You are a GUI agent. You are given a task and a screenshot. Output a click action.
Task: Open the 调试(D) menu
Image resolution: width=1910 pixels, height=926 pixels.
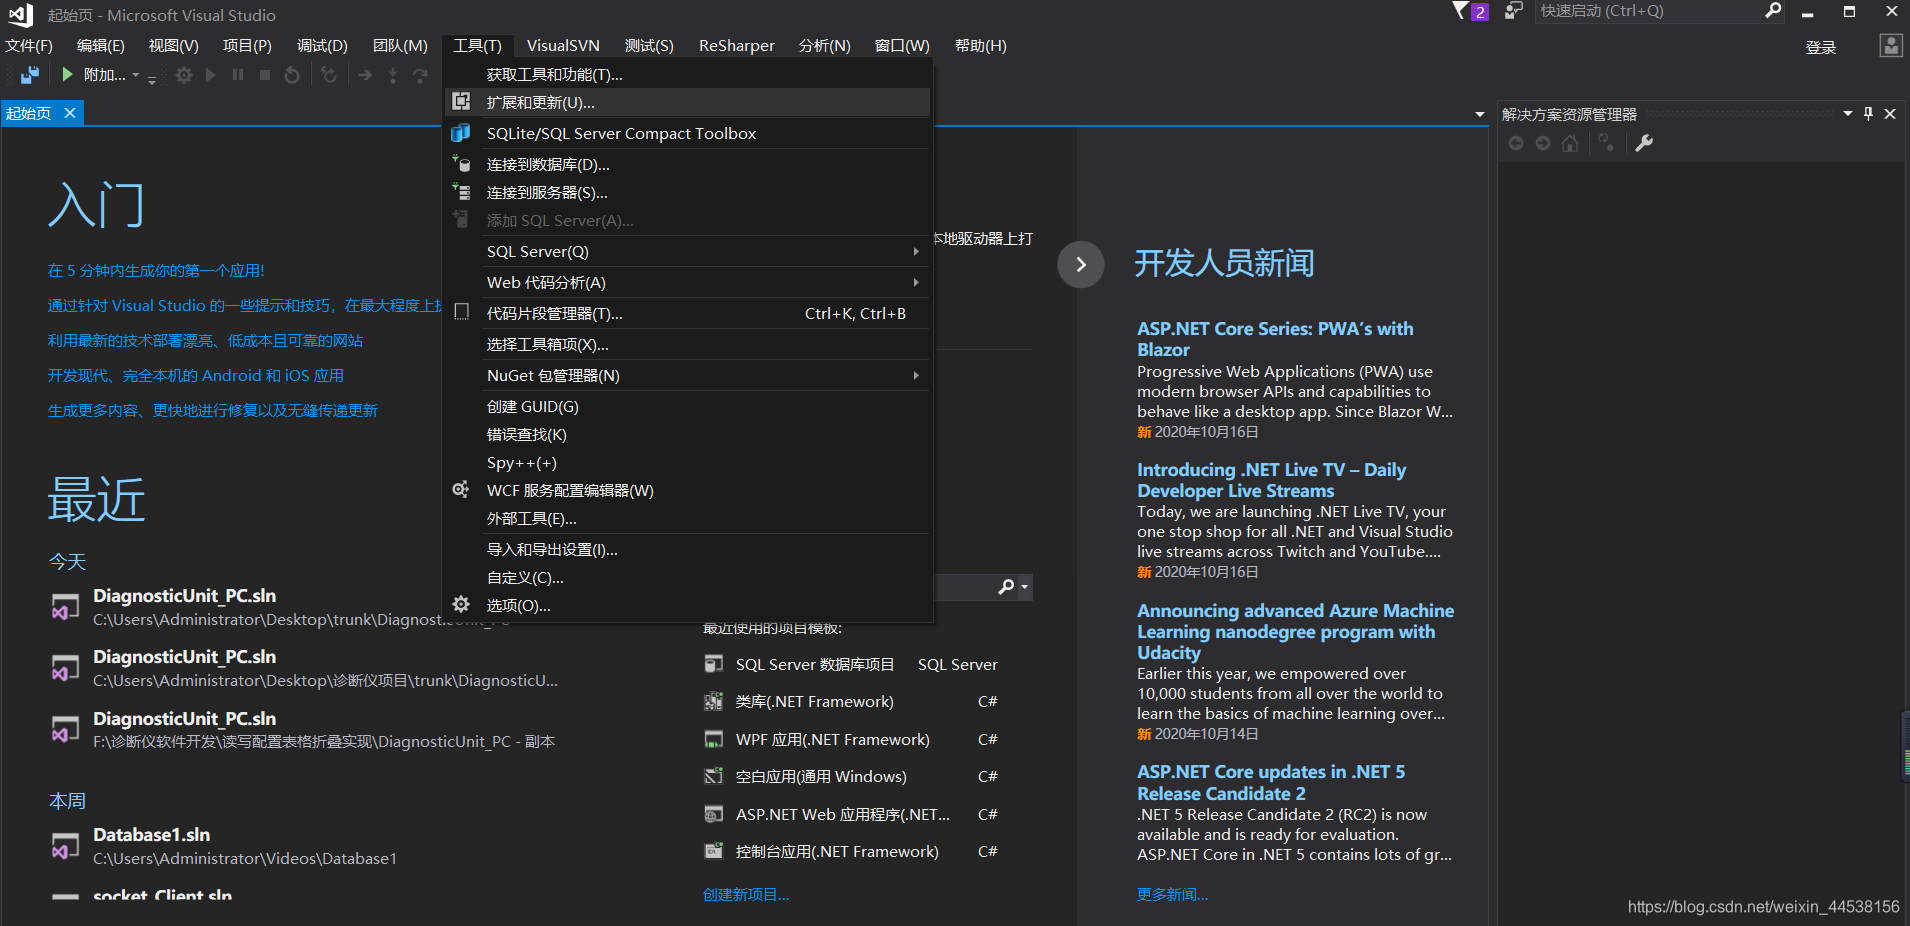[322, 45]
